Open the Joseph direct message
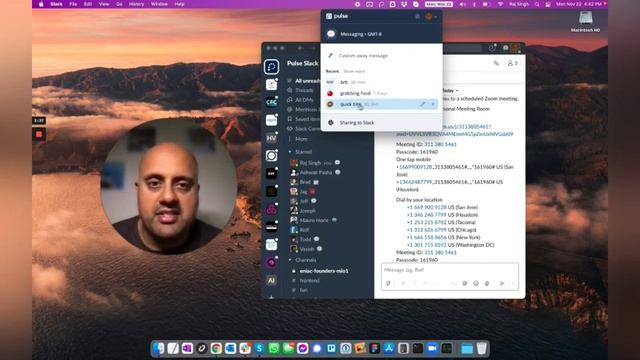 (307, 211)
